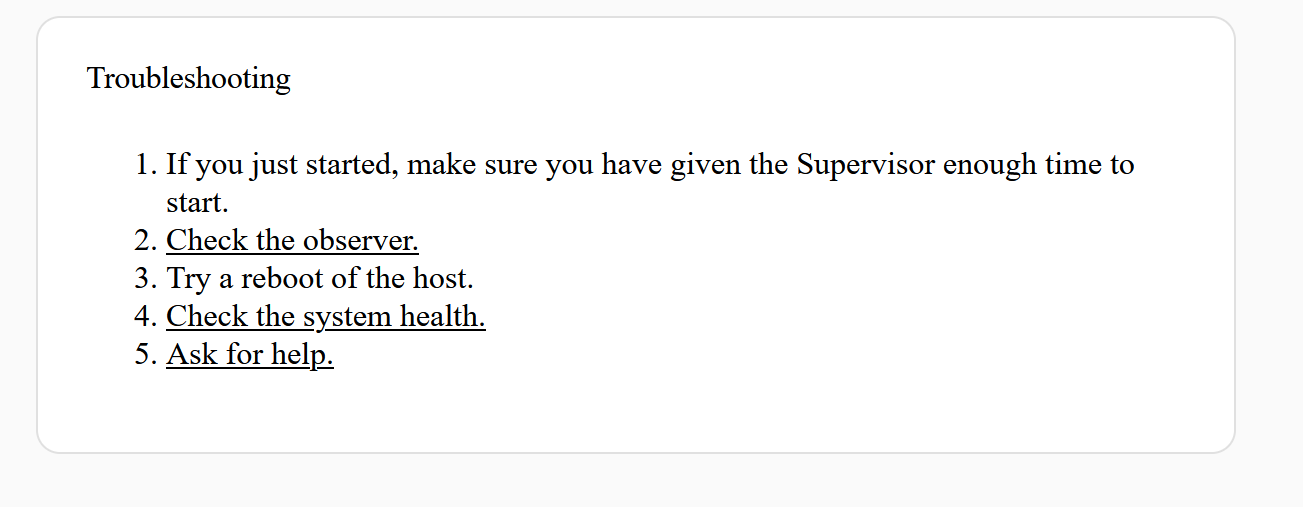The width and height of the screenshot is (1303, 507).
Task: Click the wrapped word "start." ending step one
Action: tap(198, 202)
